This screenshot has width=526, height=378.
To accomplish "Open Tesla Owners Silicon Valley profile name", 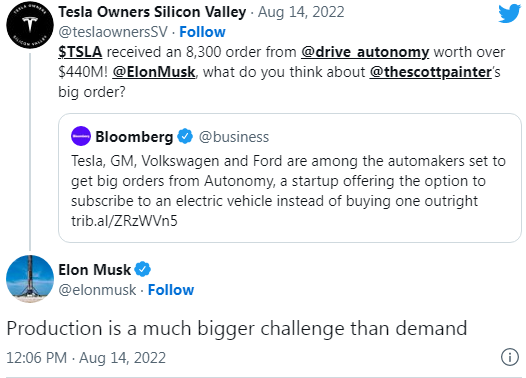I will coord(152,12).
